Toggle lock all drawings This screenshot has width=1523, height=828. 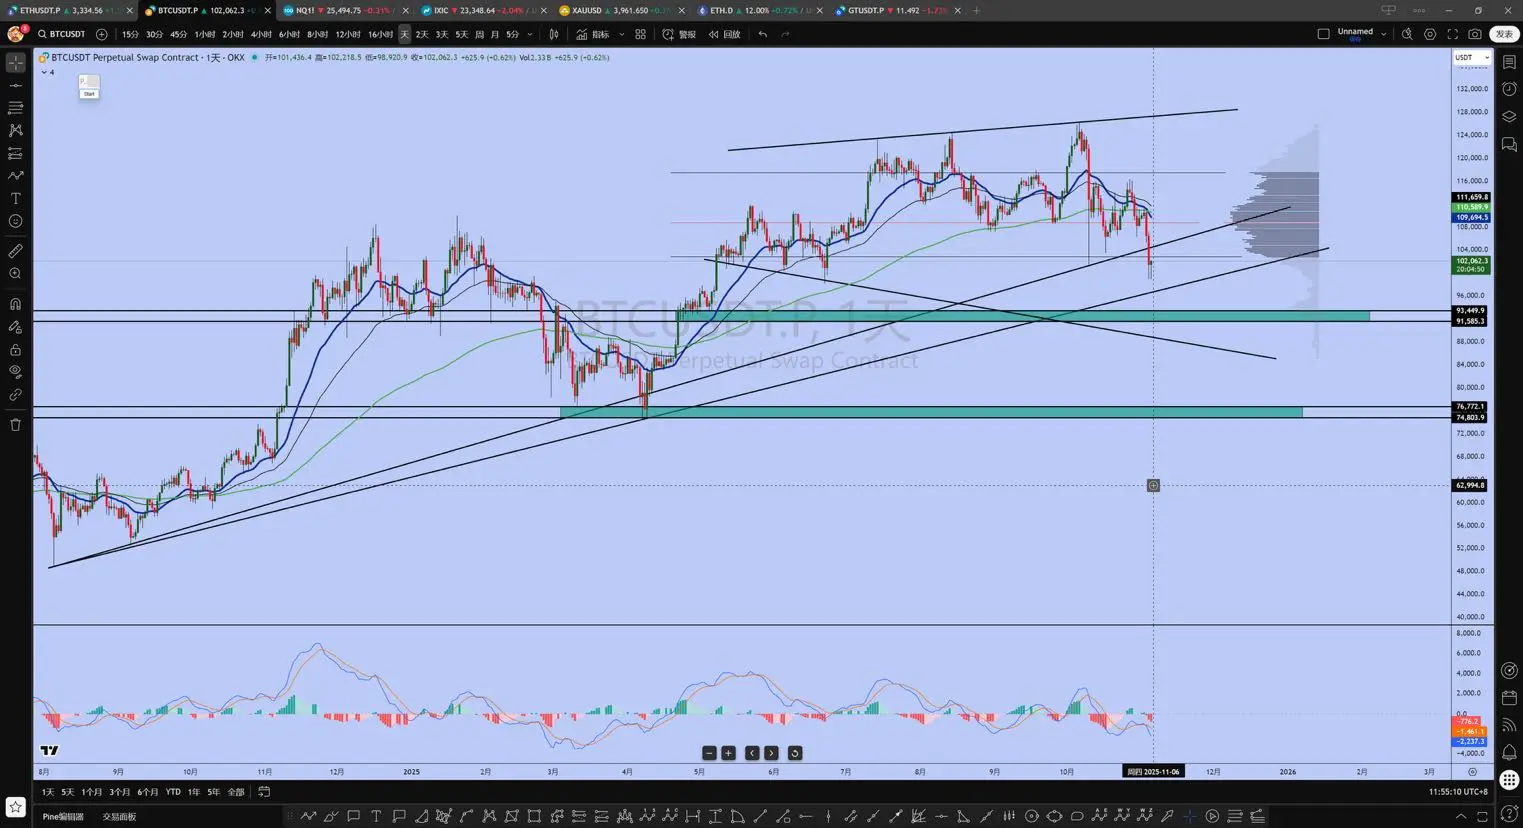pyautogui.click(x=16, y=350)
